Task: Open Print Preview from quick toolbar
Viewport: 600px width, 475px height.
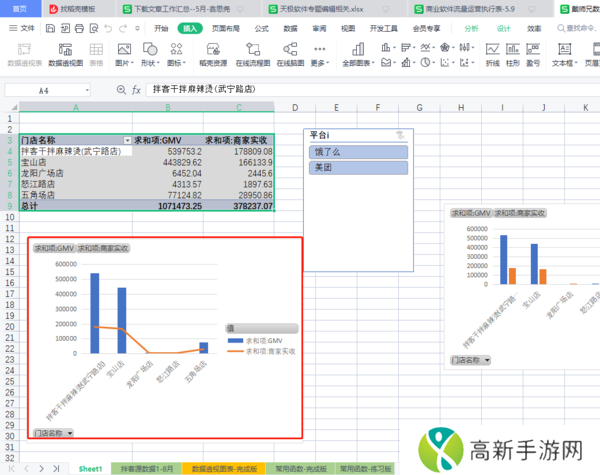Action: click(x=94, y=28)
